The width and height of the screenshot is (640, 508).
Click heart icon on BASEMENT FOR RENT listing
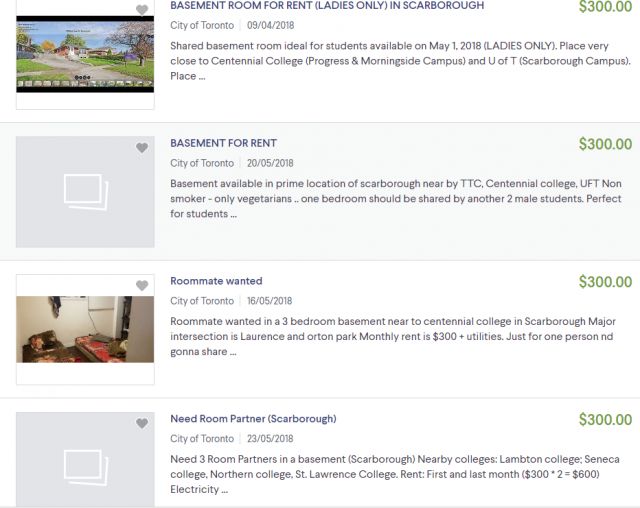pyautogui.click(x=142, y=148)
